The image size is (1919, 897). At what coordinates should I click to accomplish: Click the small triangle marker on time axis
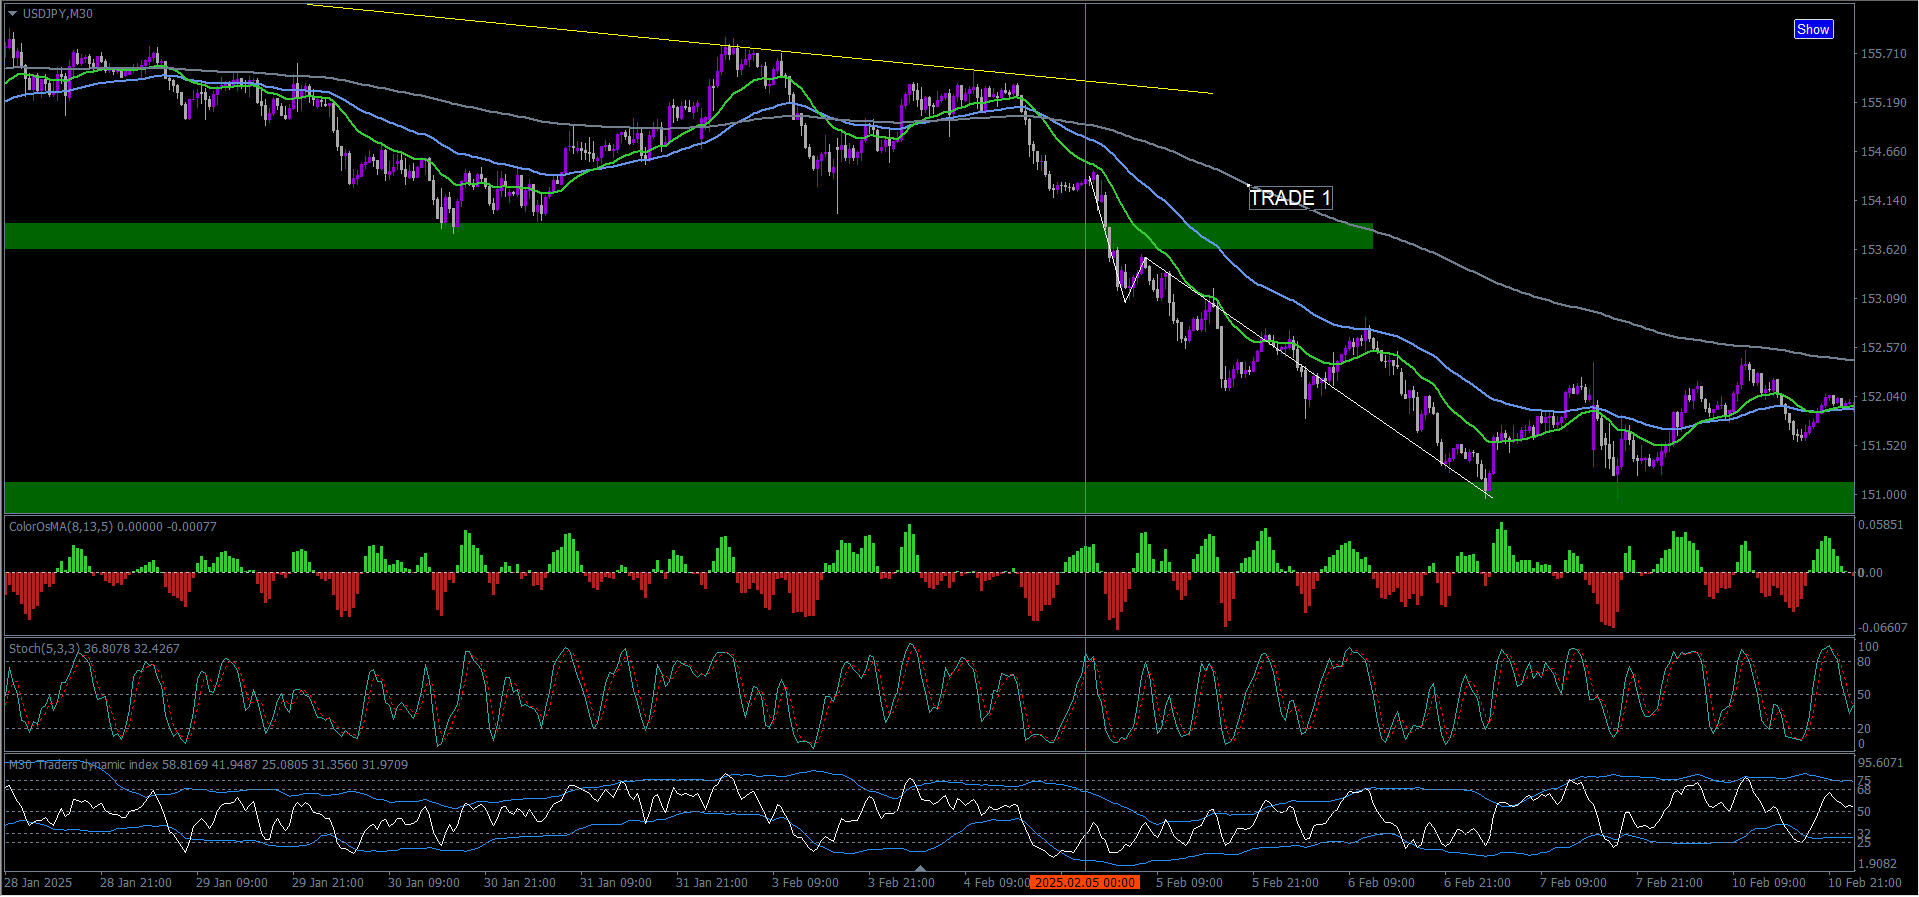[x=920, y=868]
